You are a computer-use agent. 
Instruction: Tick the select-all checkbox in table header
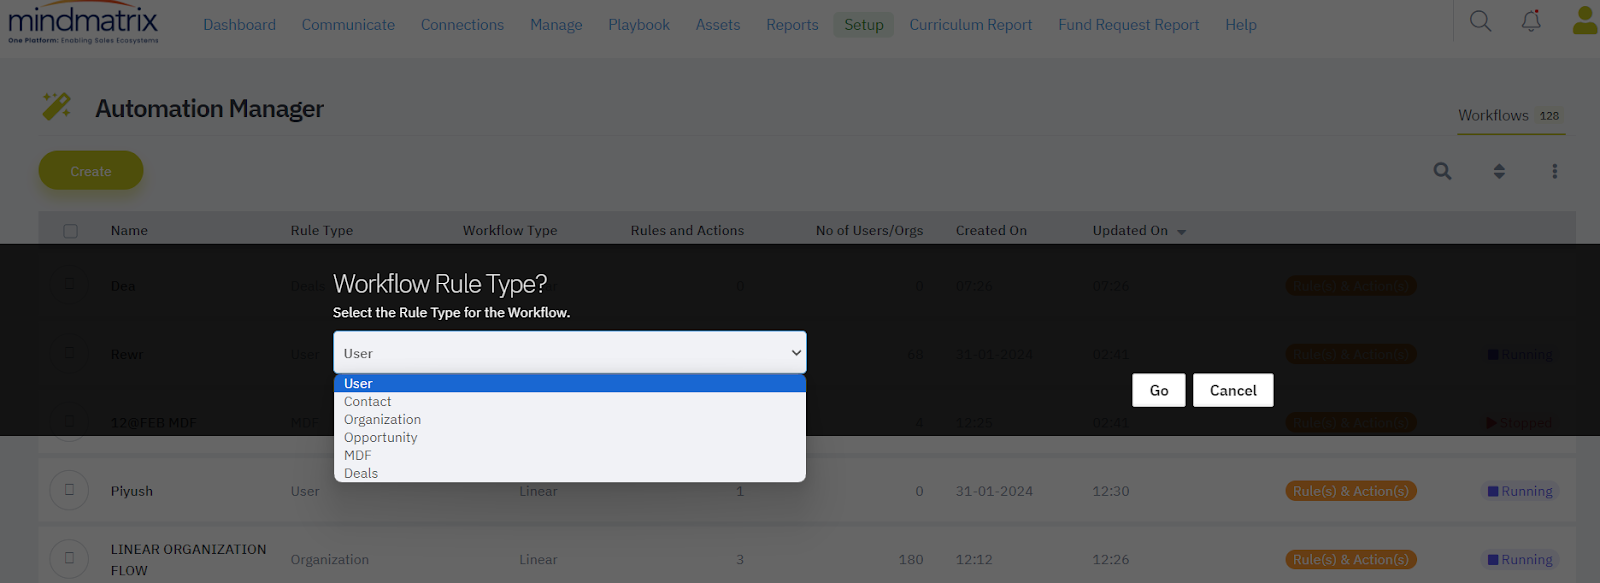tap(70, 231)
